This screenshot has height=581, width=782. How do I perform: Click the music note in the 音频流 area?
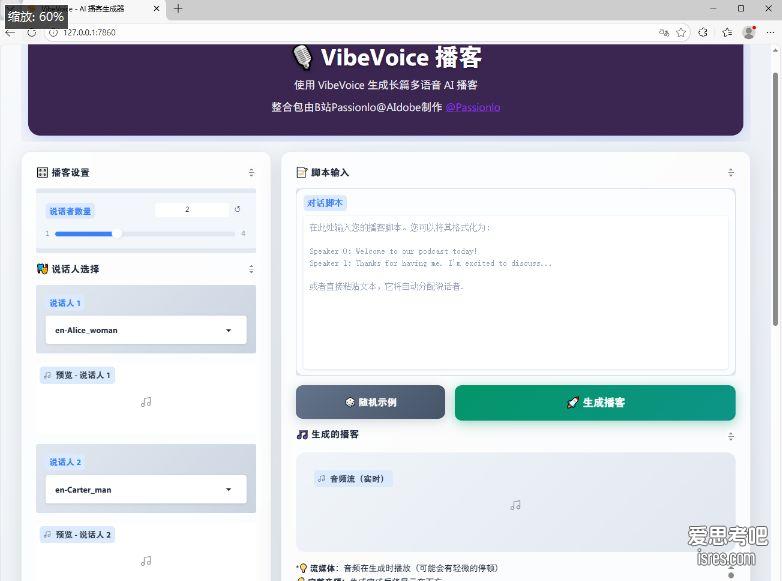pos(515,505)
